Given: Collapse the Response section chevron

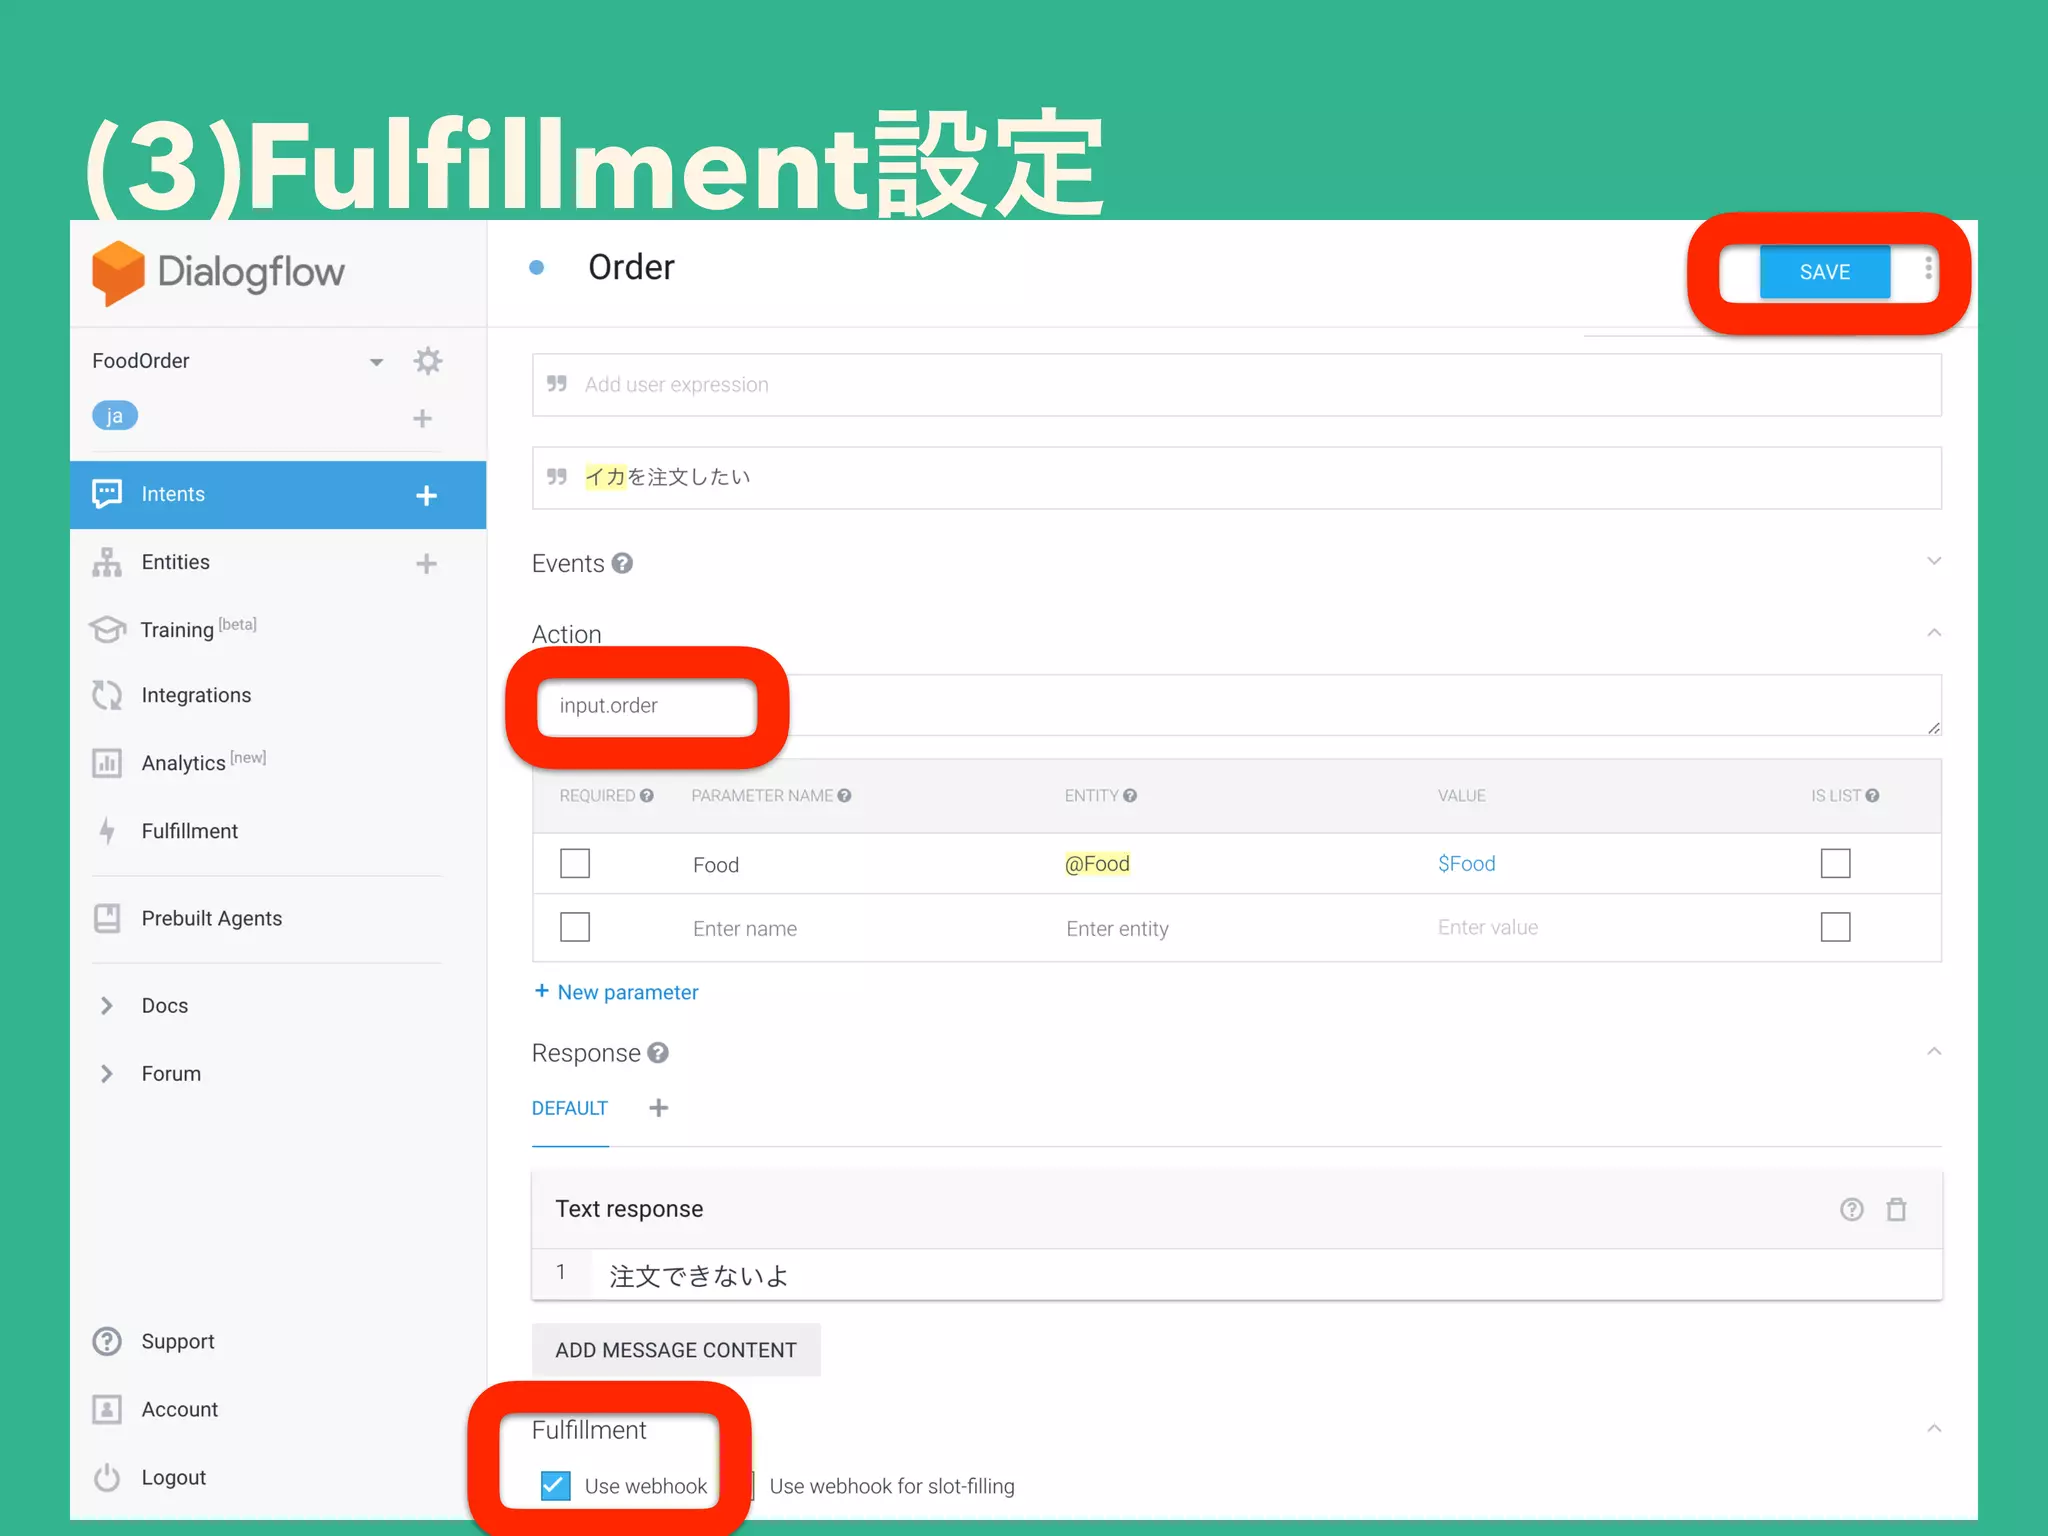Looking at the screenshot, I should [1934, 1052].
